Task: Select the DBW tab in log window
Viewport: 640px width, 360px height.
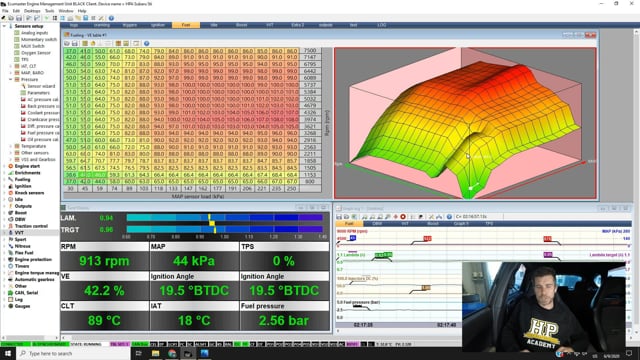Action: pos(378,224)
